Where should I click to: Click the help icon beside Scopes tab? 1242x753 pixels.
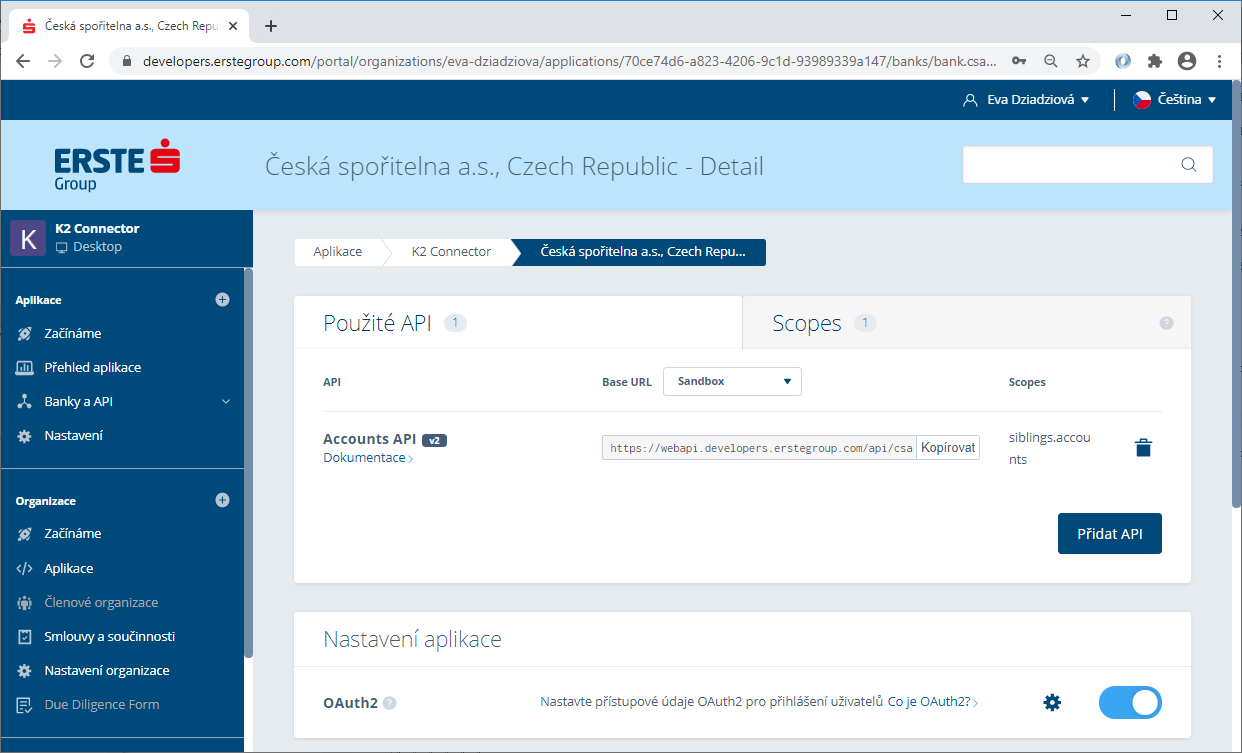click(1166, 323)
